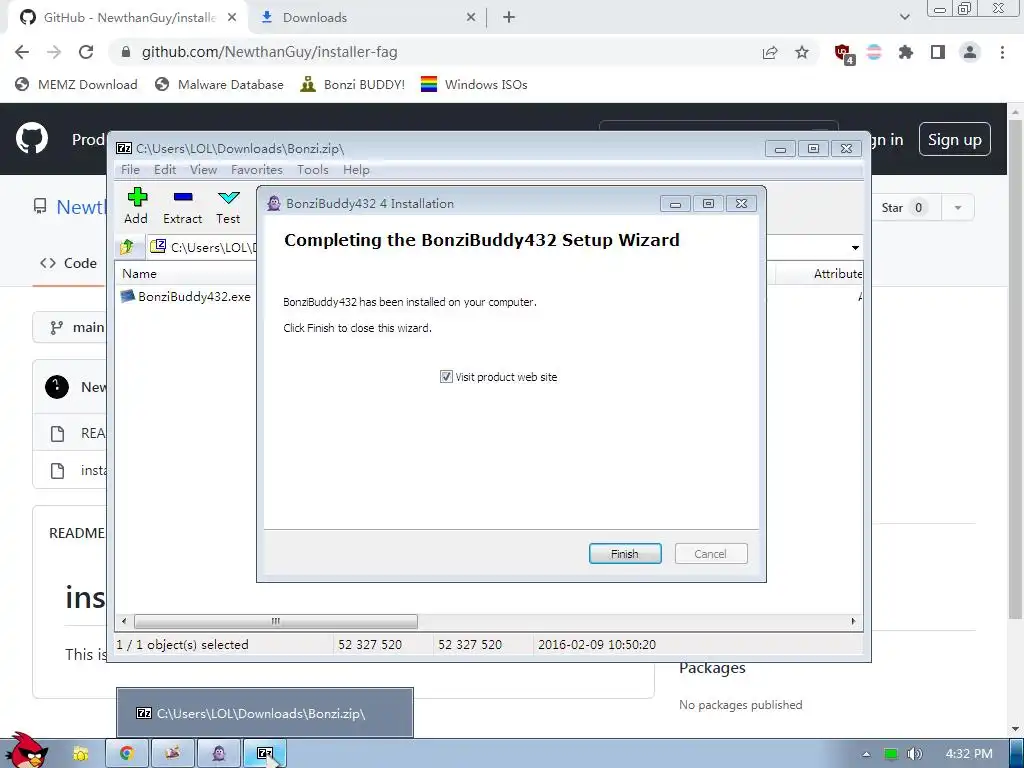Image resolution: width=1024 pixels, height=768 pixels.
Task: Toggle the Chrome side panel icon
Action: pyautogui.click(x=938, y=52)
